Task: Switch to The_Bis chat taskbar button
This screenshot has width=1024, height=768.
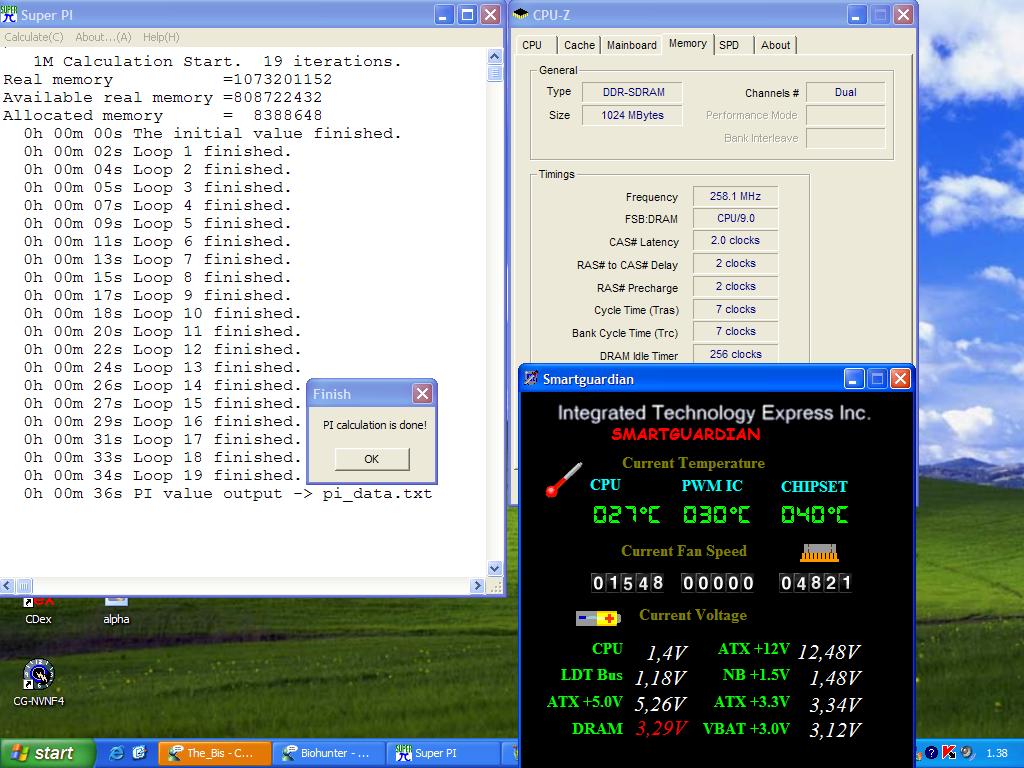Action: click(x=215, y=753)
